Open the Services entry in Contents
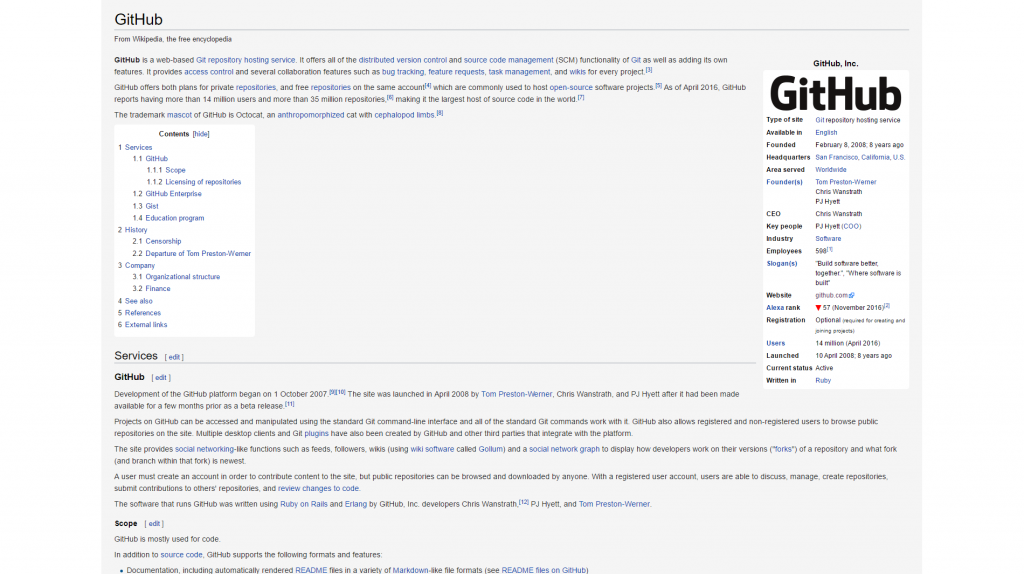The image size is (1024, 574). (138, 148)
